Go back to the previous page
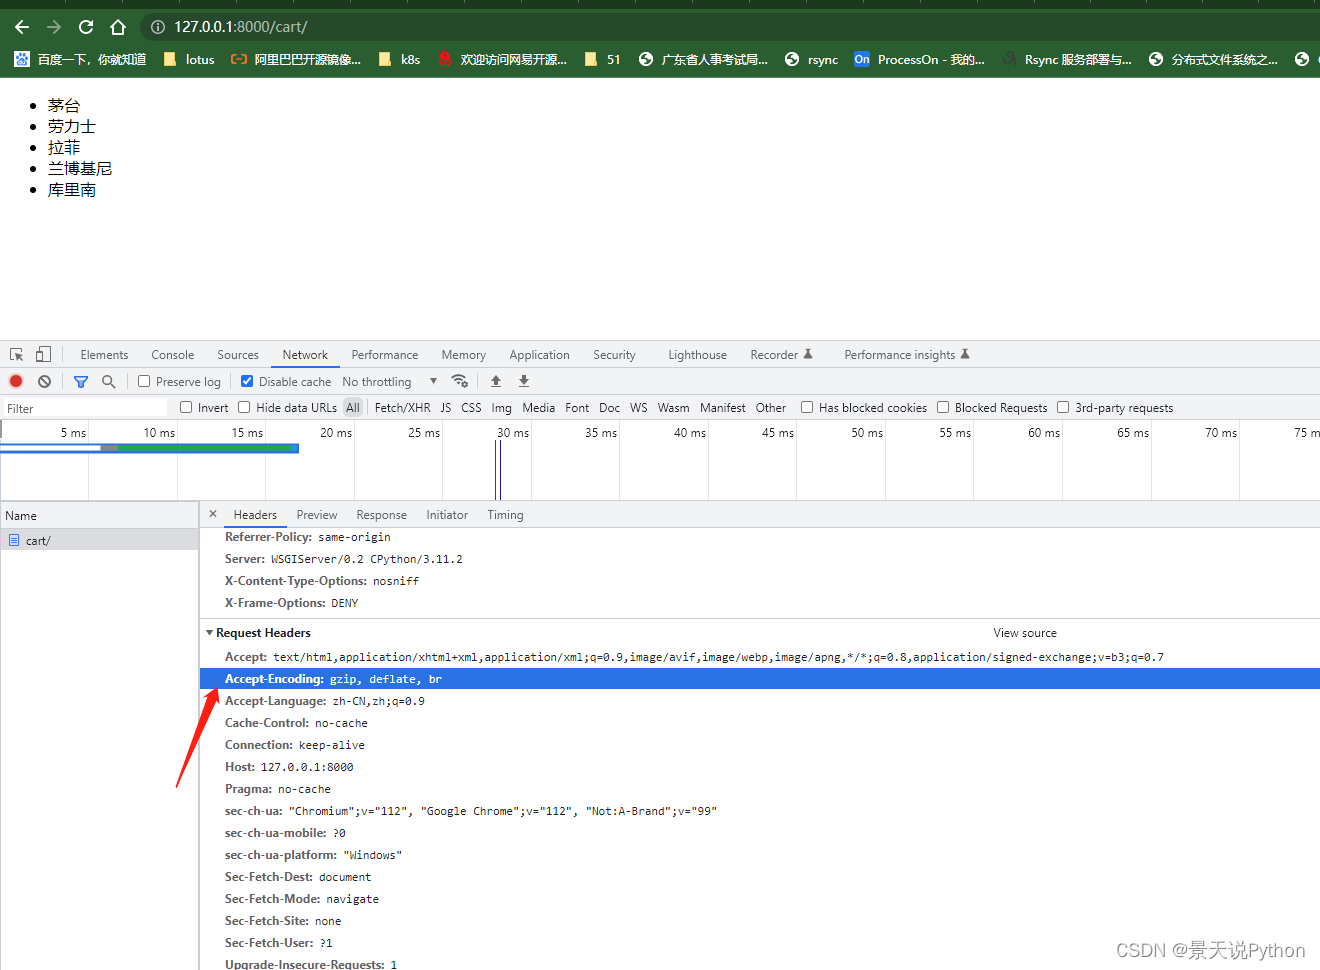 tap(22, 27)
